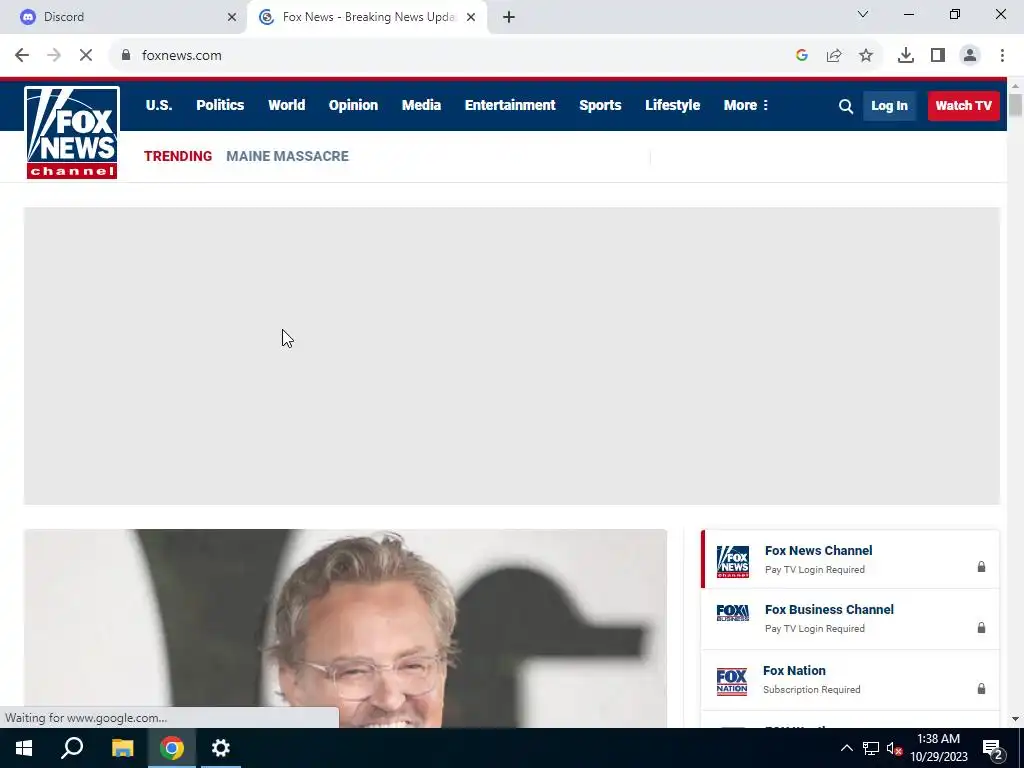This screenshot has width=1024, height=768.
Task: Select the Fox News tab
Action: (x=367, y=17)
